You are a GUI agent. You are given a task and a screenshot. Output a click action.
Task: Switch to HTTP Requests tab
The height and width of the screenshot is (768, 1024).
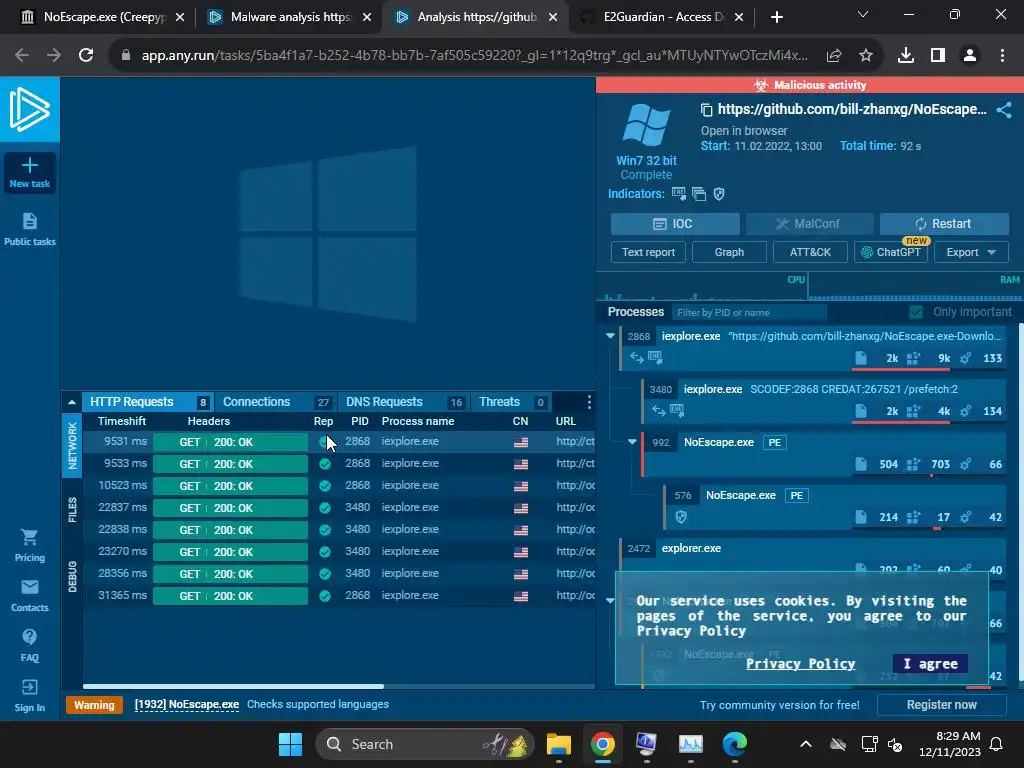click(x=148, y=402)
